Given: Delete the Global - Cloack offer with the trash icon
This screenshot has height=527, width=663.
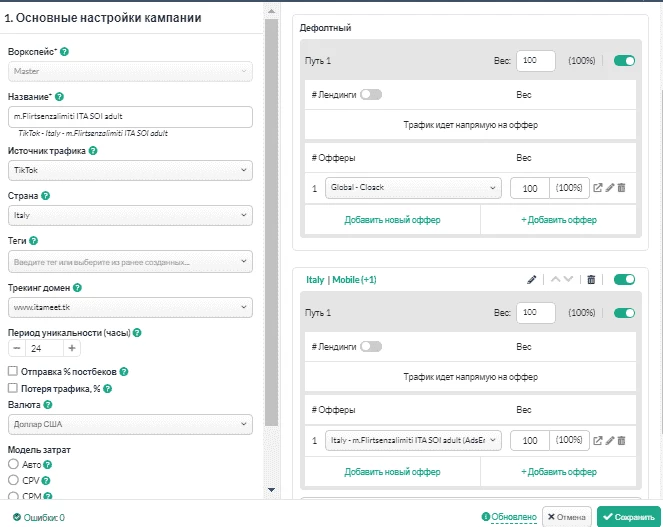Looking at the screenshot, I should click(x=621, y=188).
